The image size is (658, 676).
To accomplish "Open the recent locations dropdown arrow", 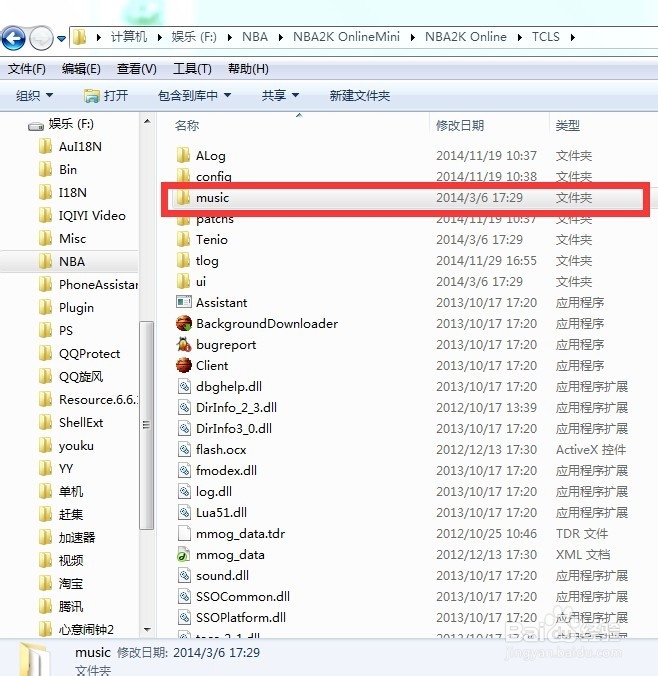I will pos(62,39).
